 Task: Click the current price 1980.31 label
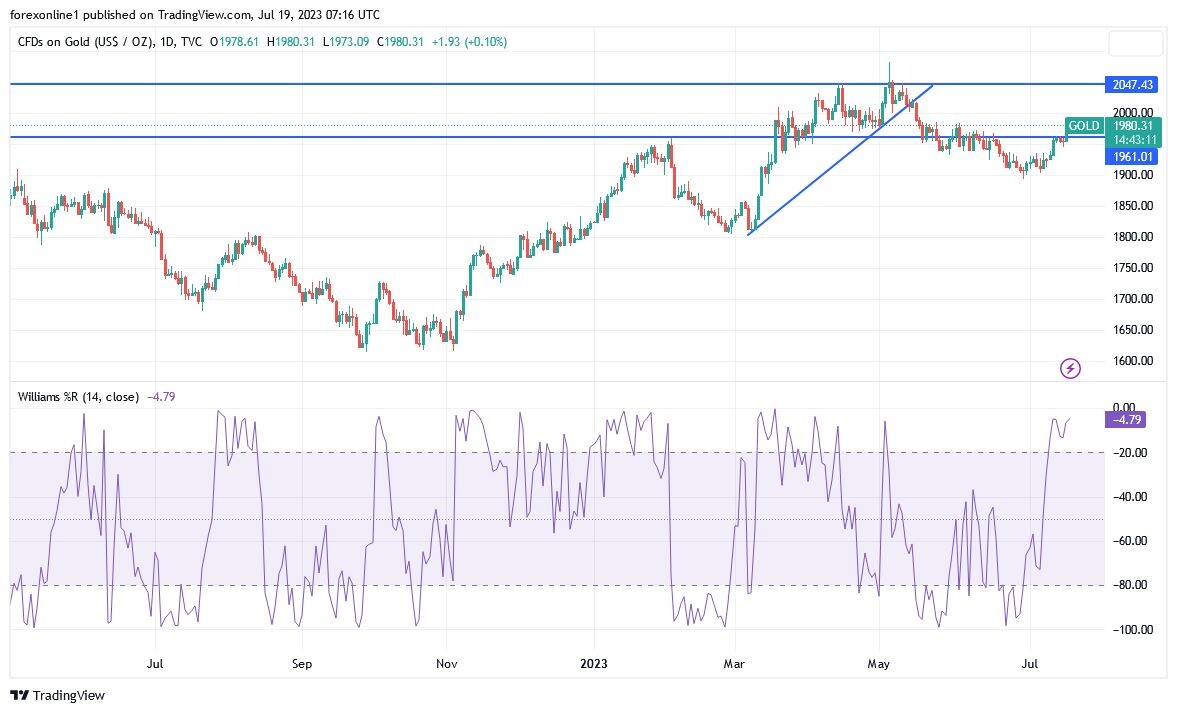pyautogui.click(x=1133, y=126)
